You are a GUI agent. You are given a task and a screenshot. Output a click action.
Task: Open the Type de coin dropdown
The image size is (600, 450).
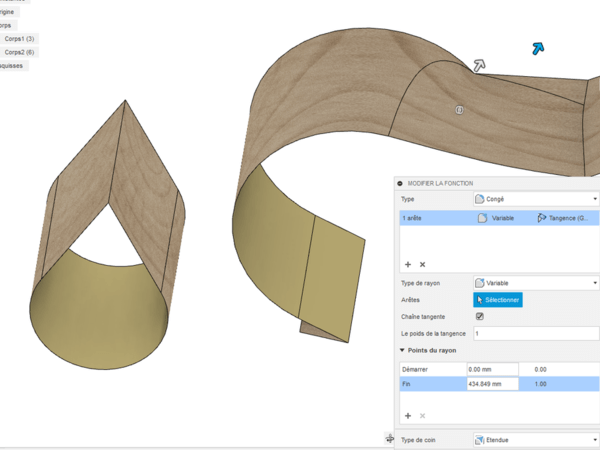click(535, 440)
